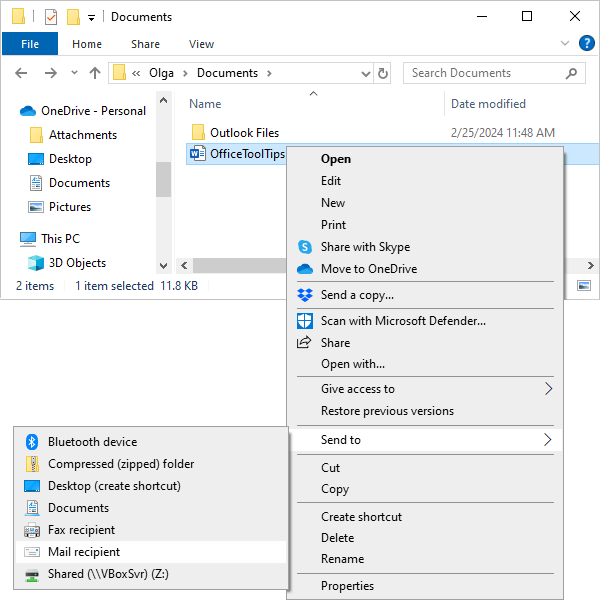Send to Desktop (create shortcut)

coord(151,486)
